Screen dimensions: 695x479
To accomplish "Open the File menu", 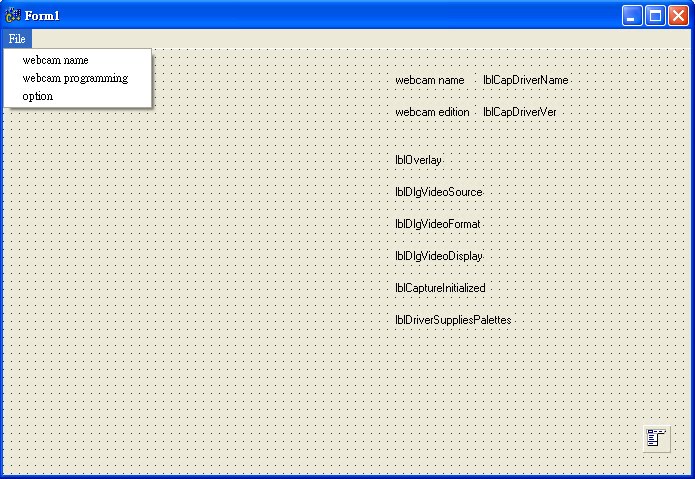I will (x=17, y=39).
